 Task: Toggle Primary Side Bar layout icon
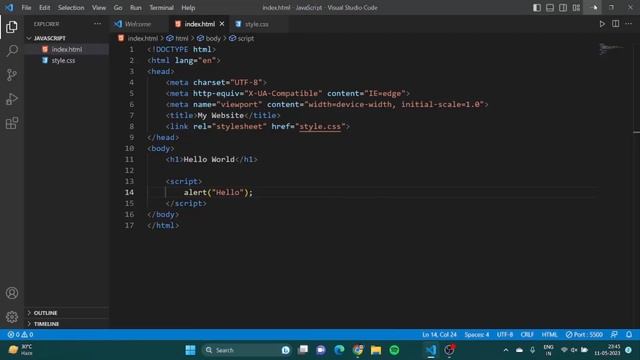pyautogui.click(x=537, y=8)
